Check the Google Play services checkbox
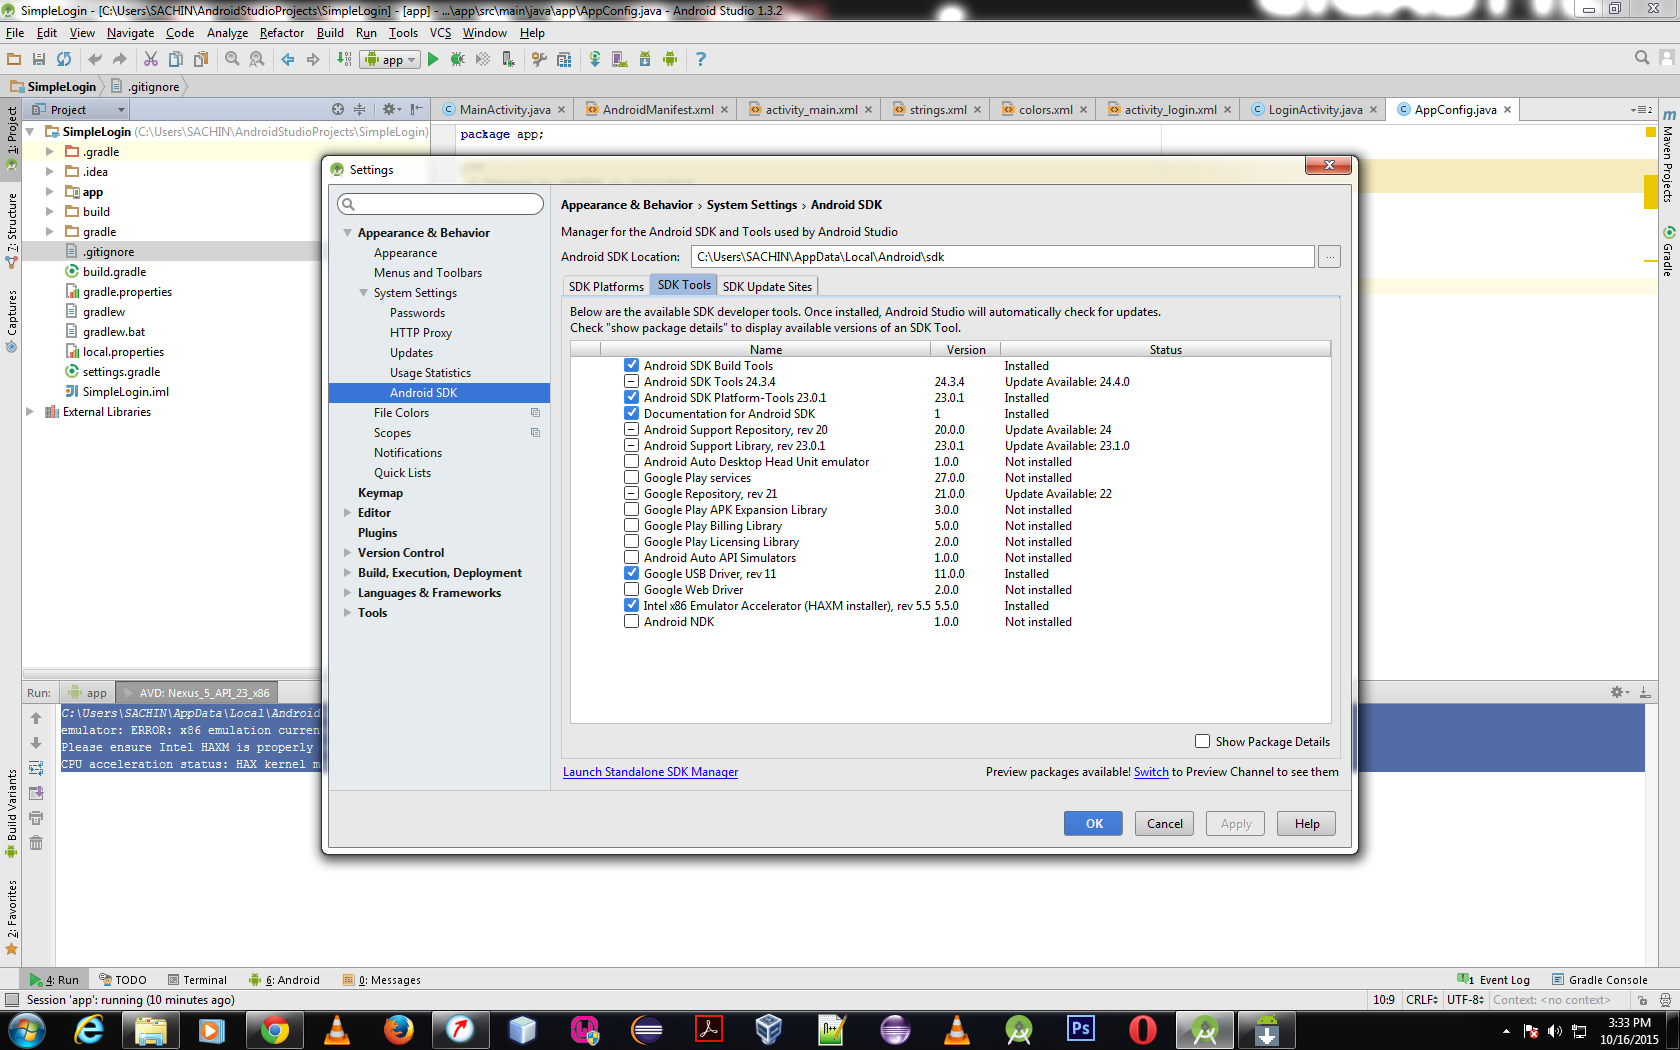 (x=631, y=477)
